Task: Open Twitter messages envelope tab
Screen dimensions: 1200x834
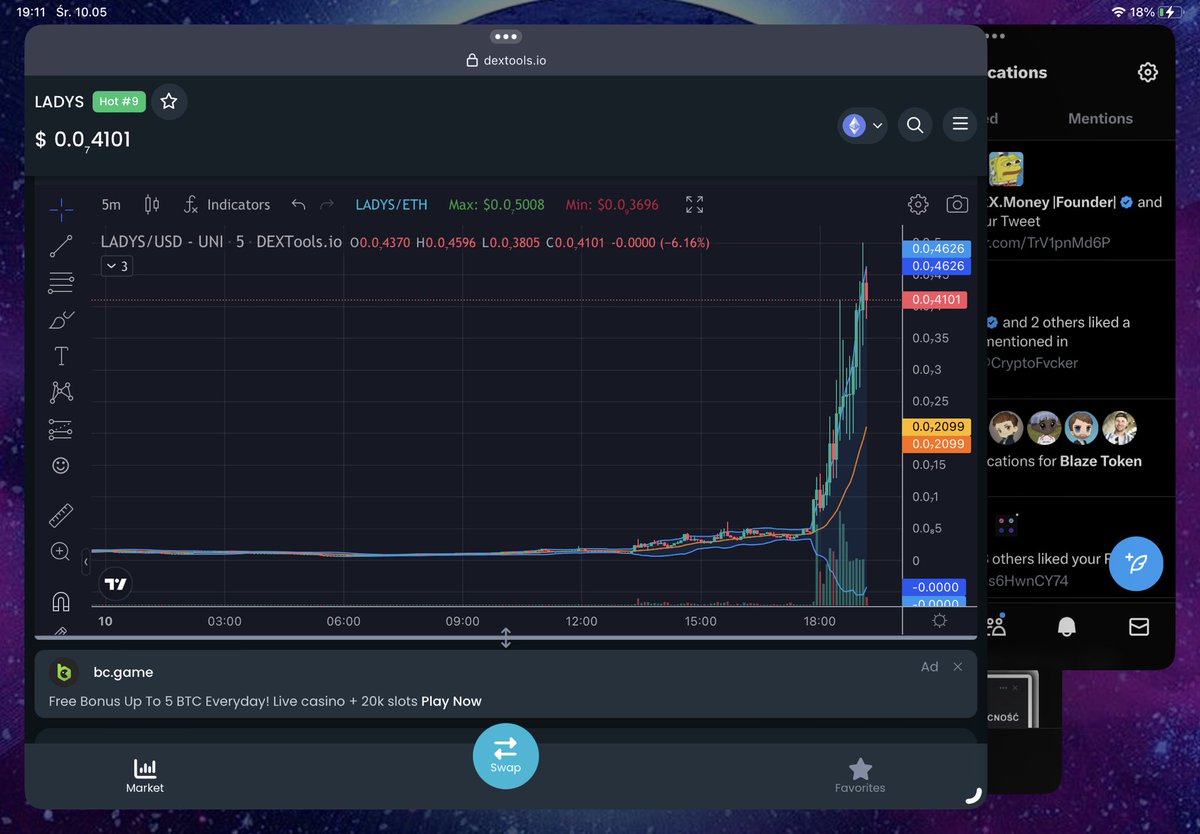Action: (x=1139, y=627)
